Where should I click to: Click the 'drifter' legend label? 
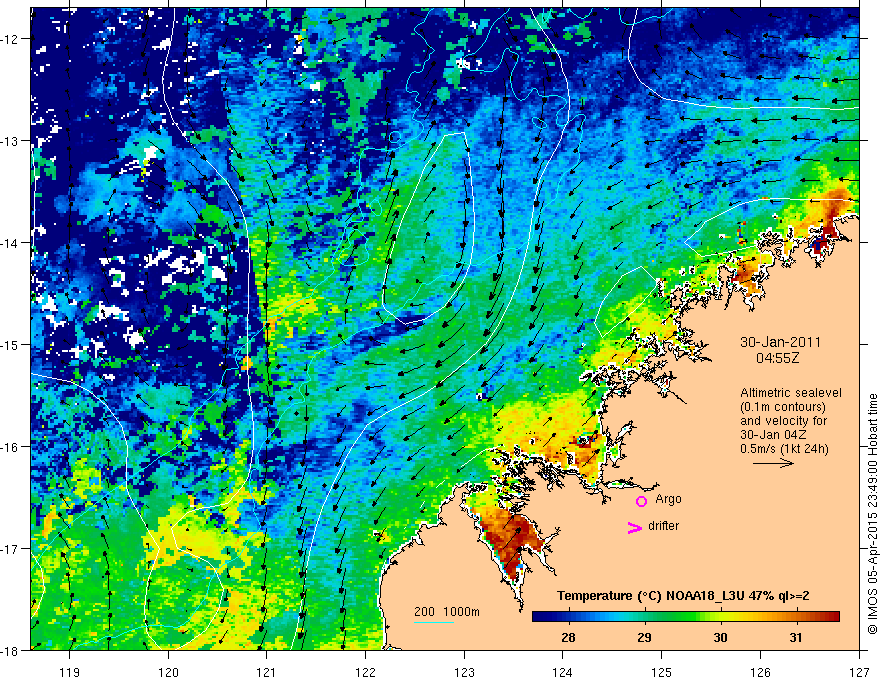(x=663, y=526)
